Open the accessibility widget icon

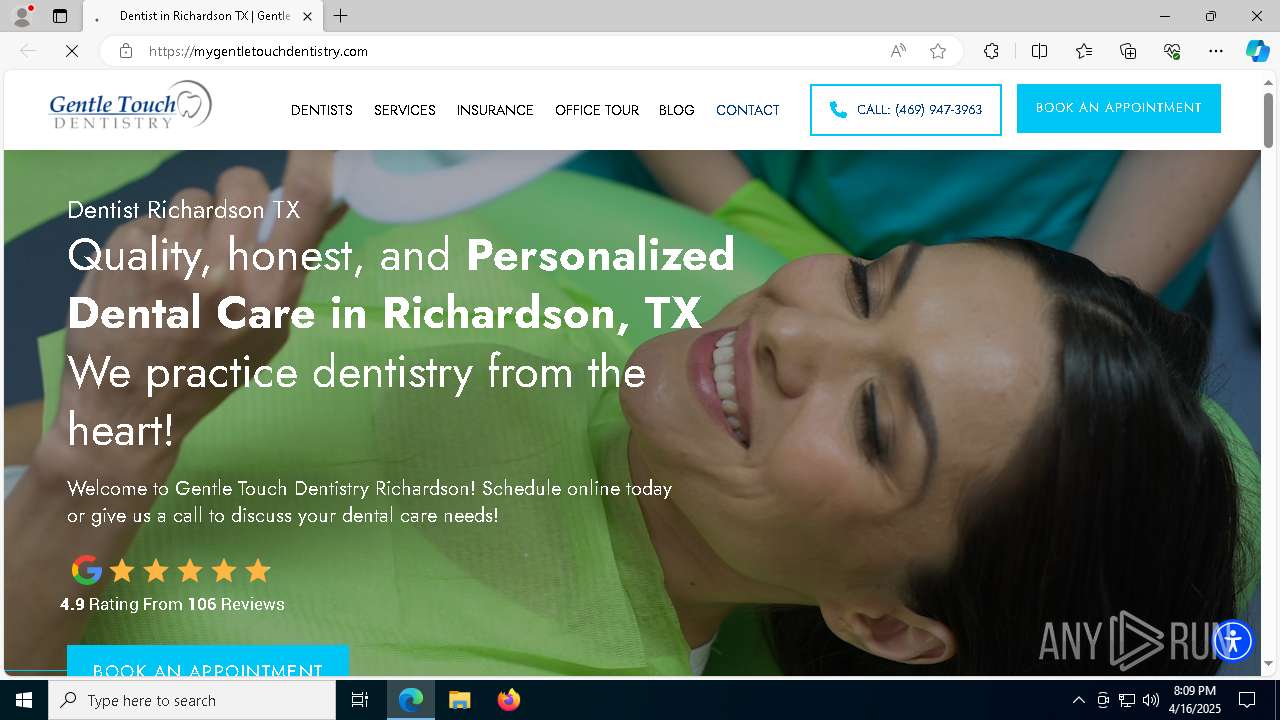tap(1233, 640)
